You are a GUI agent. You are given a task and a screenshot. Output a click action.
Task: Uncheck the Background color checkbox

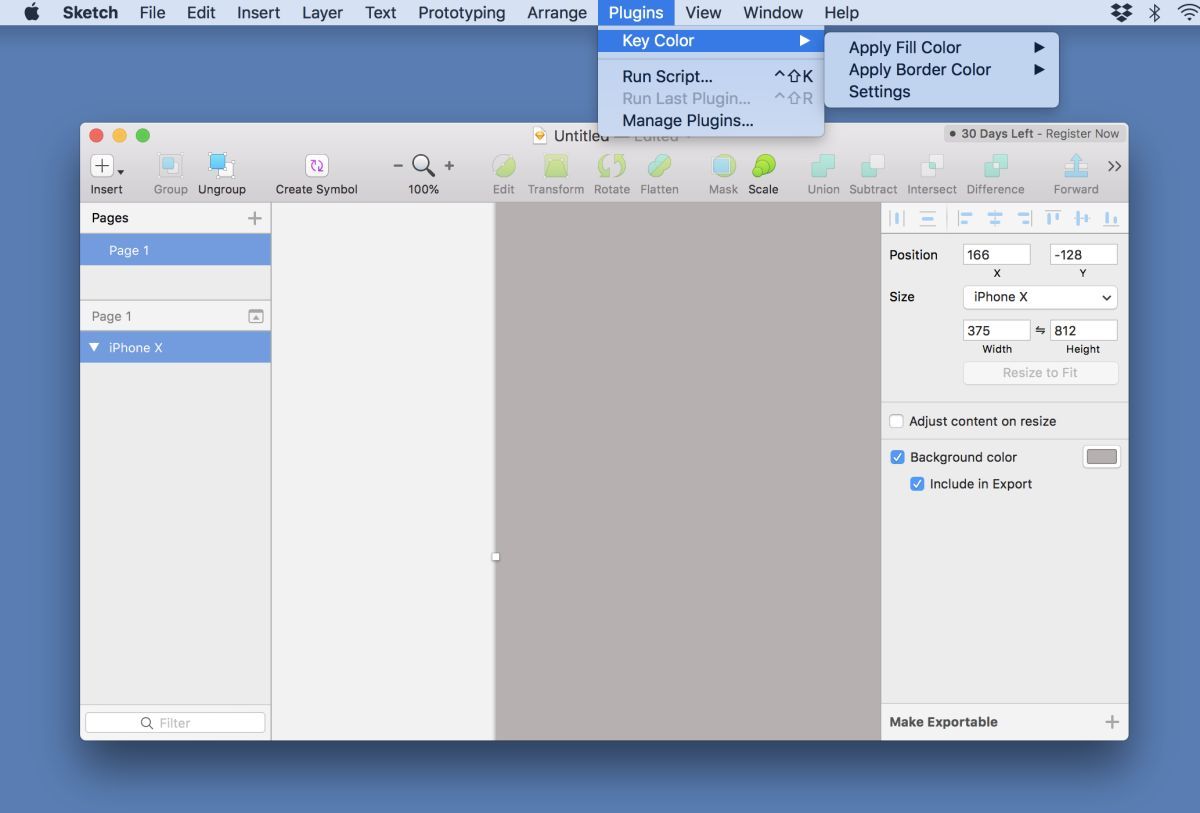(897, 457)
